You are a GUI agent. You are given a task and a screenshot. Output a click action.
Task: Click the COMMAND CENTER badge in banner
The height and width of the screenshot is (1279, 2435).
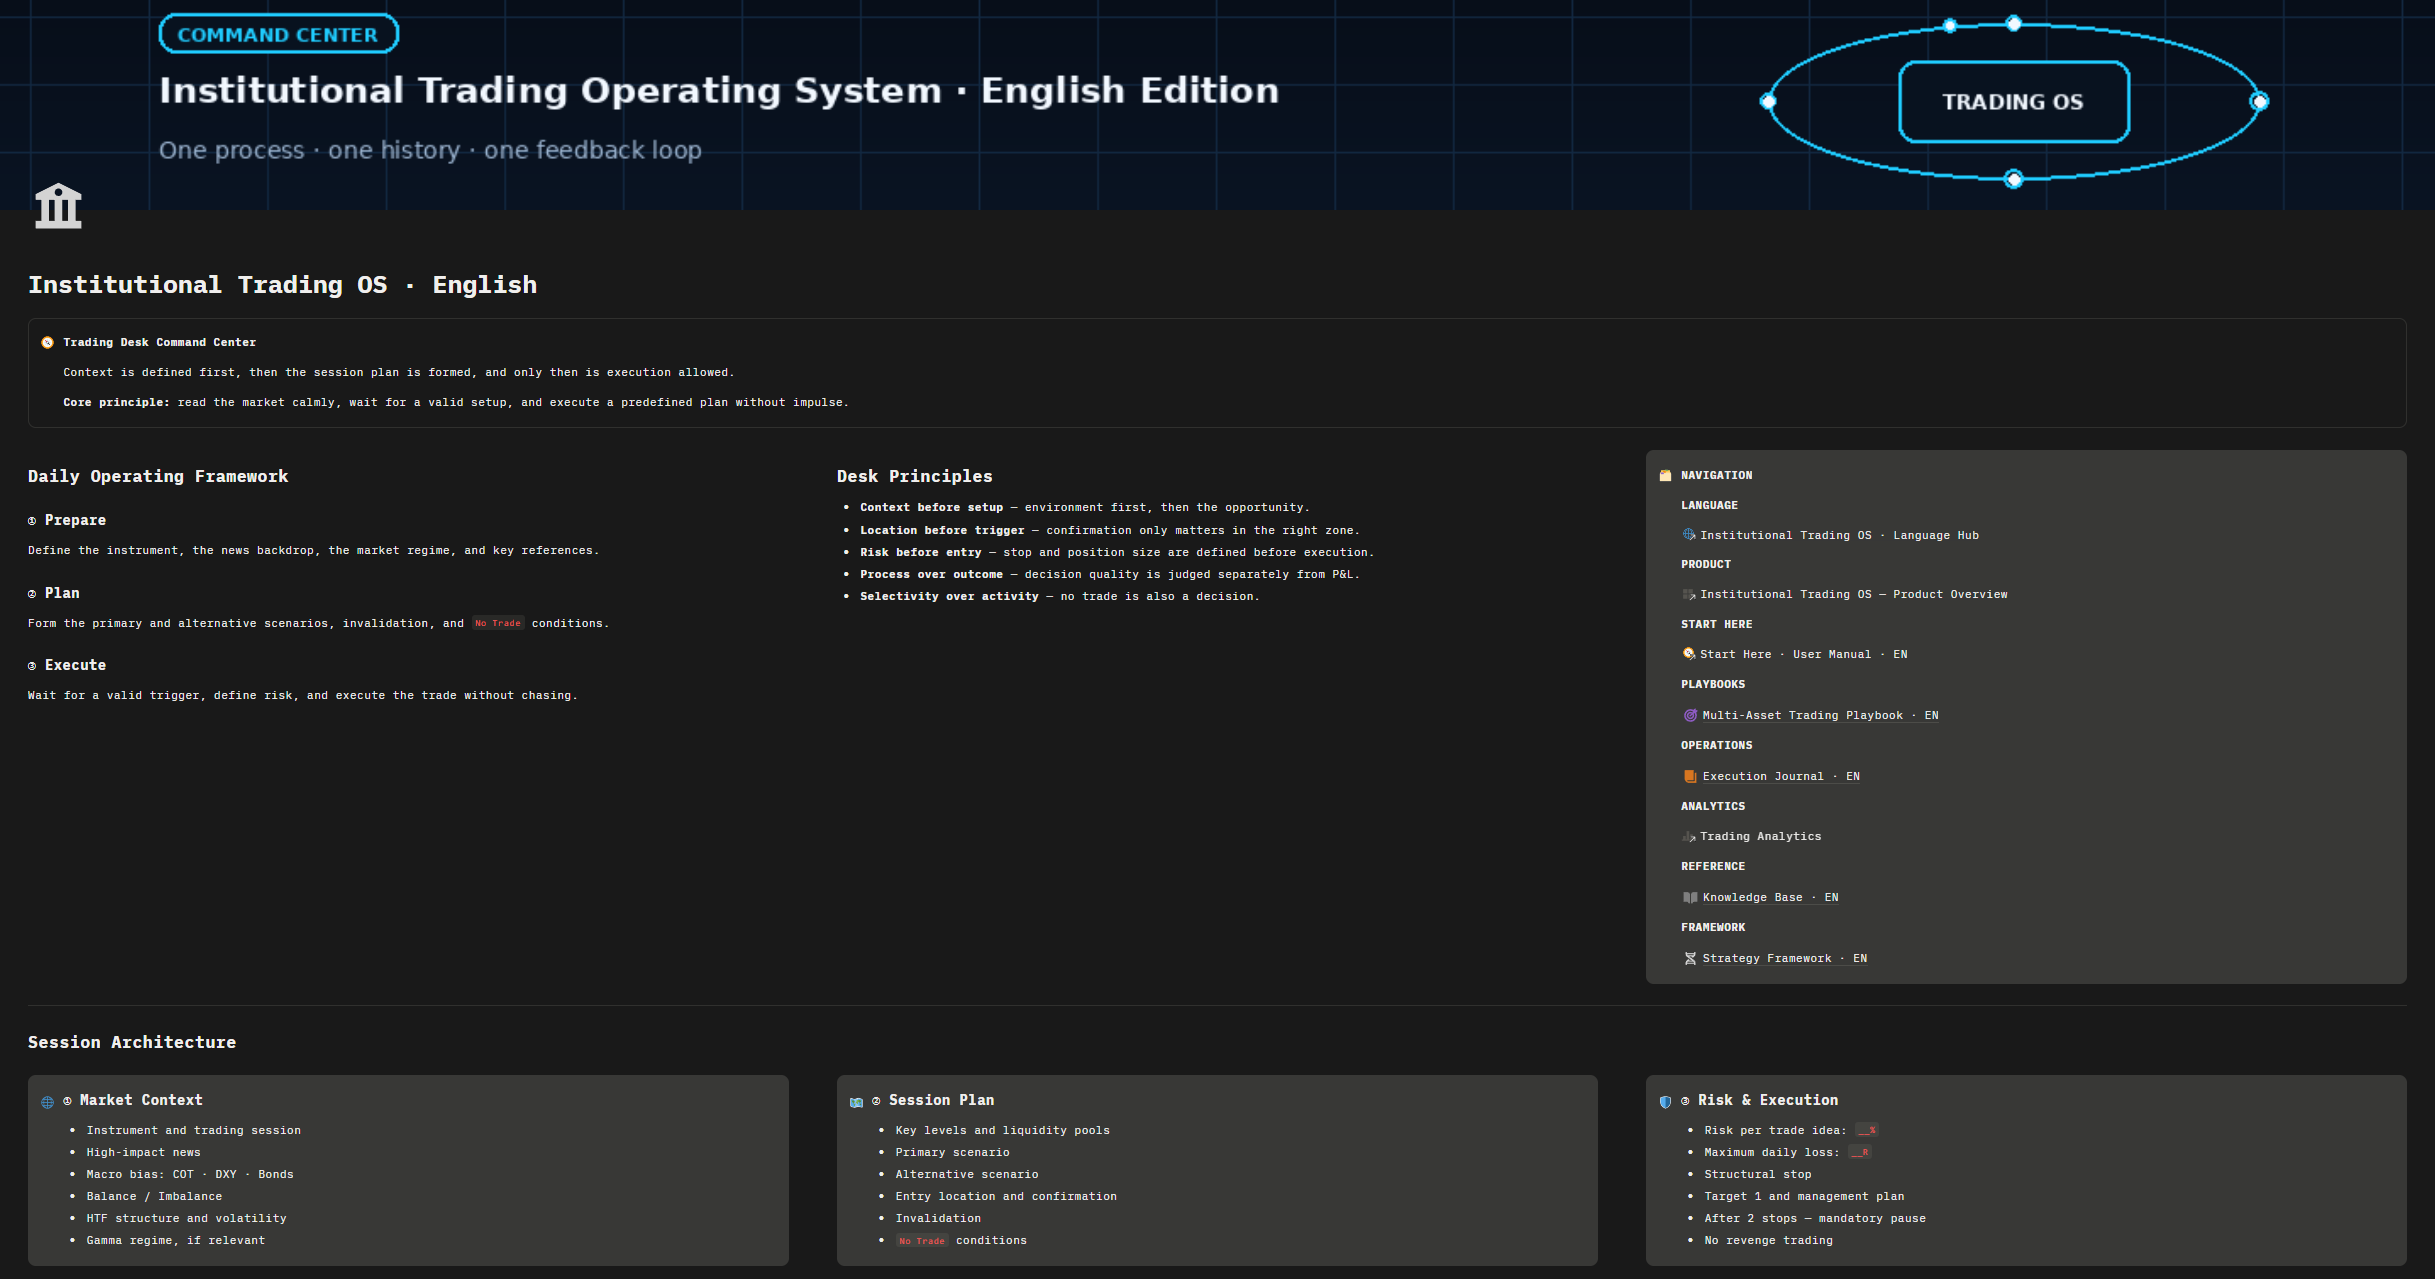click(278, 34)
